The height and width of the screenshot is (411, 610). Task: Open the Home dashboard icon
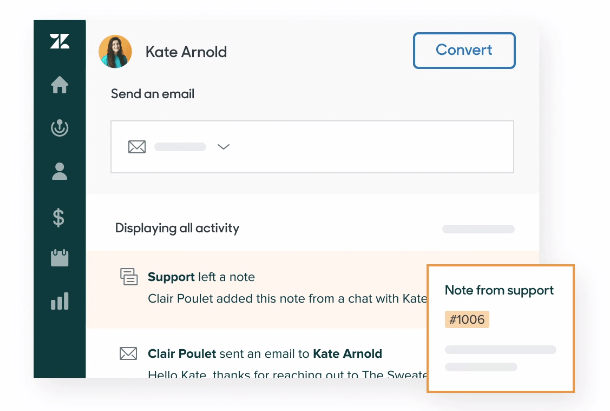59,85
